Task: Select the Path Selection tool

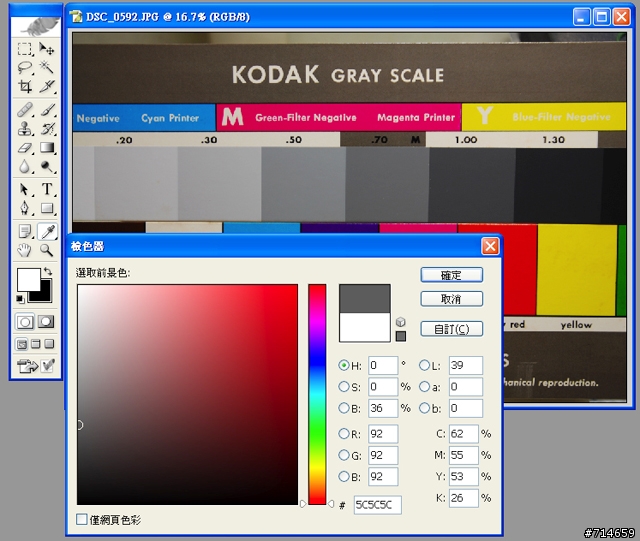Action: [x=25, y=189]
